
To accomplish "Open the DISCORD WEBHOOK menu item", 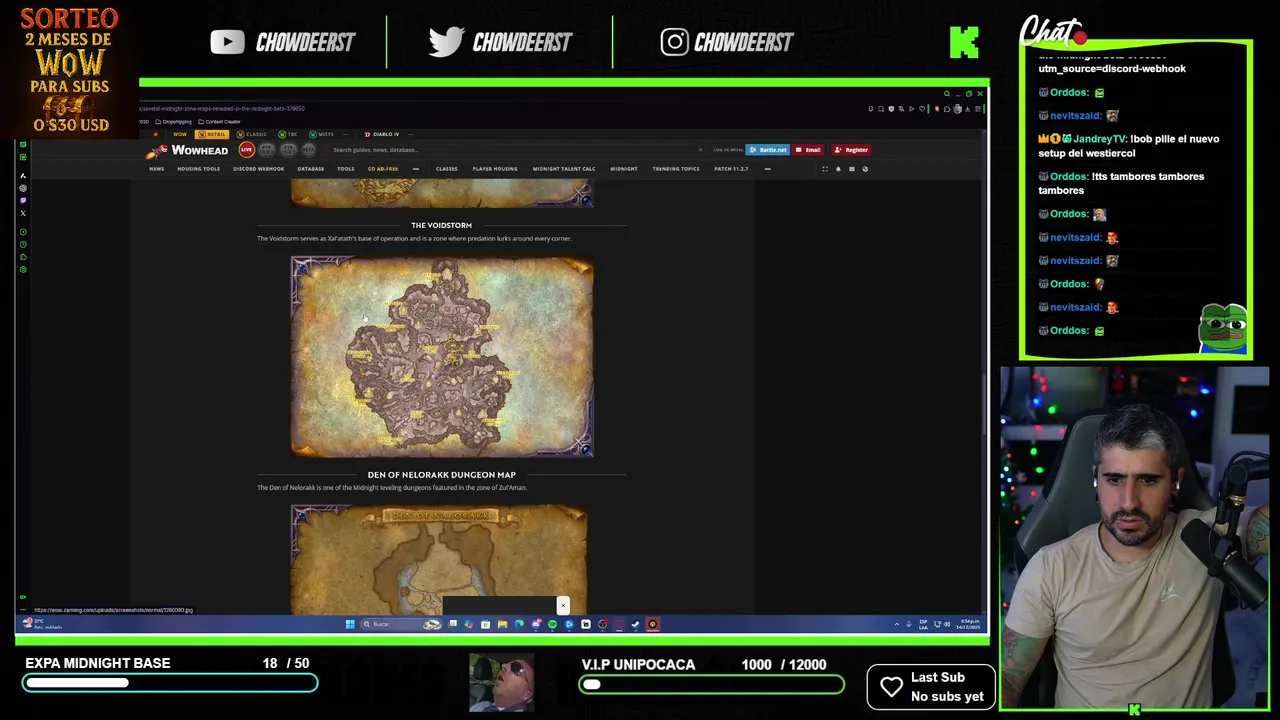I will pos(259,169).
